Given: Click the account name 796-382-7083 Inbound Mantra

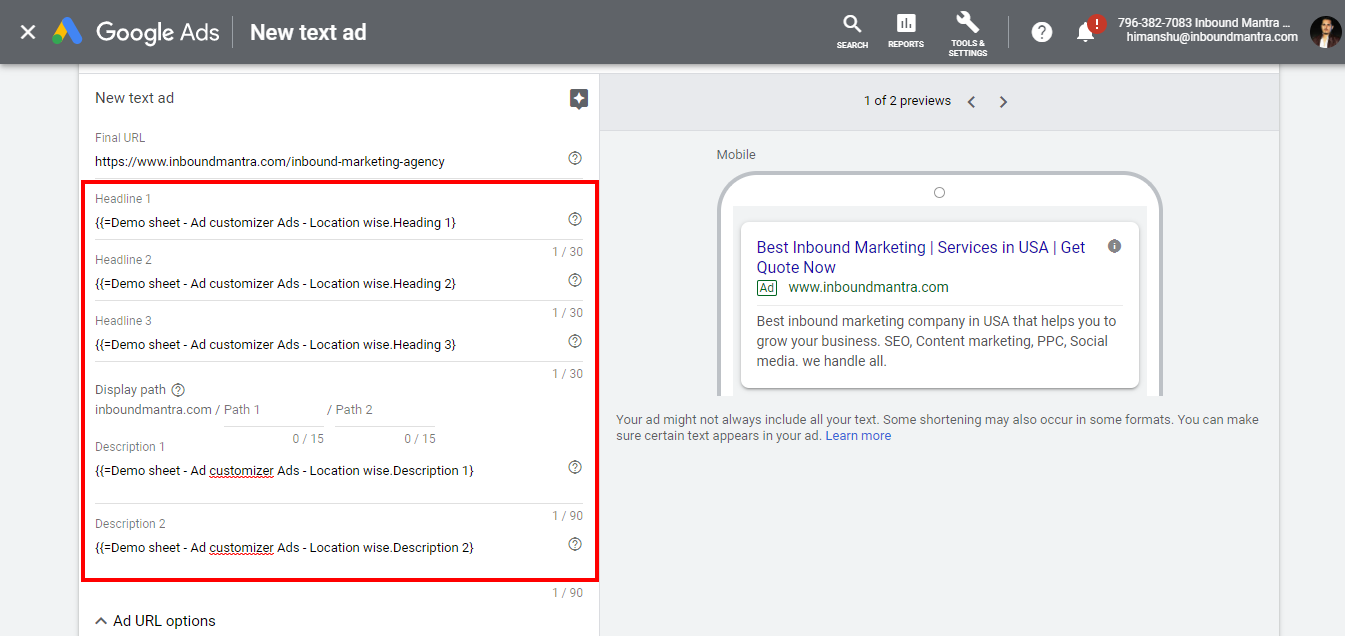Looking at the screenshot, I should [1204, 23].
